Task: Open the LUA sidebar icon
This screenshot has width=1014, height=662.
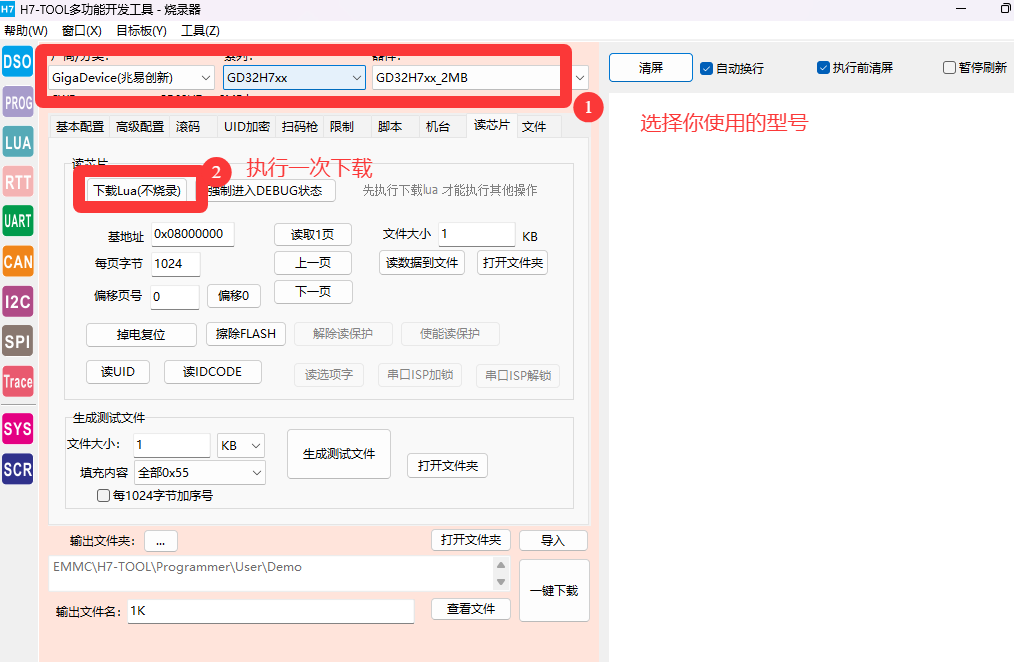Action: 17,142
